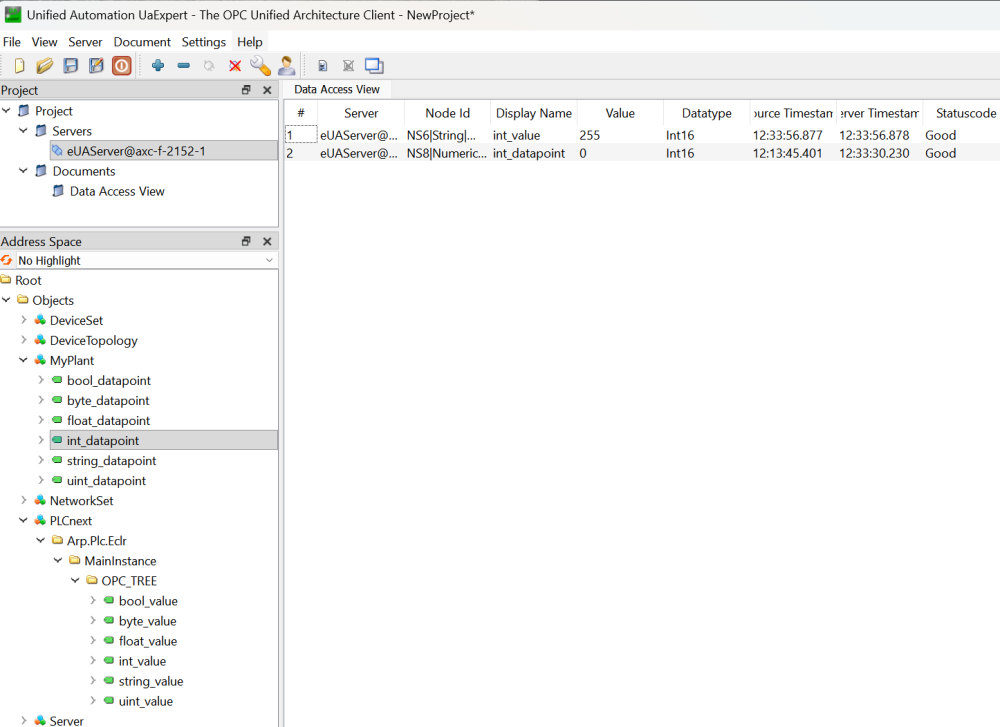Open server settings with the wrench icon
This screenshot has height=727, width=1000.
tap(260, 66)
